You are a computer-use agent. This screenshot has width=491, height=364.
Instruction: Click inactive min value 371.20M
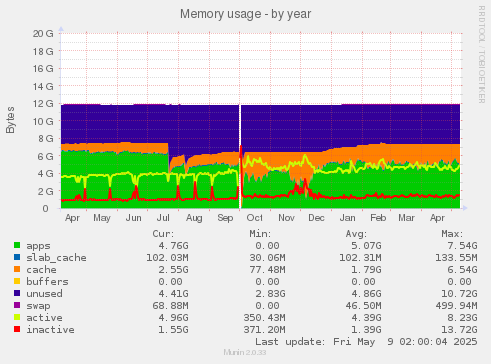264,330
